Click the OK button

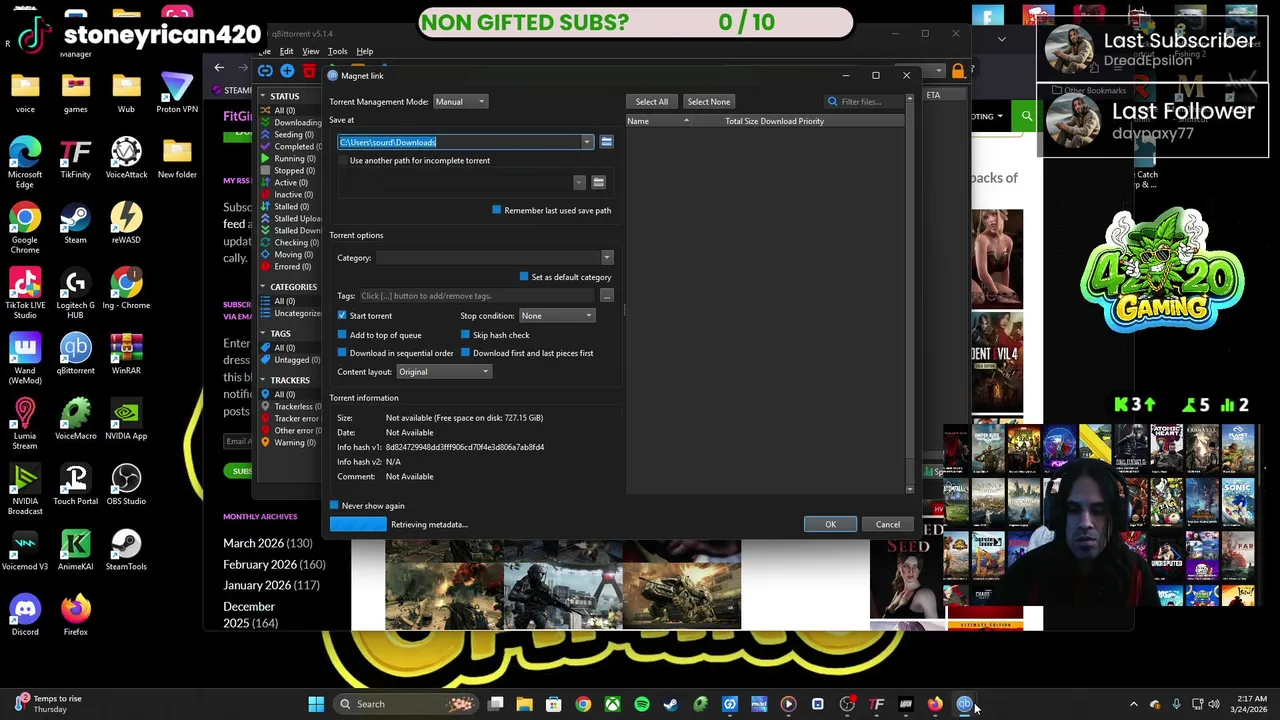(830, 524)
